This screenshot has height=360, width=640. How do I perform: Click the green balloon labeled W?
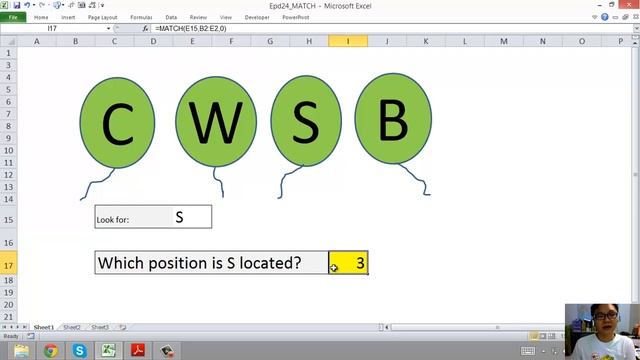pos(216,122)
